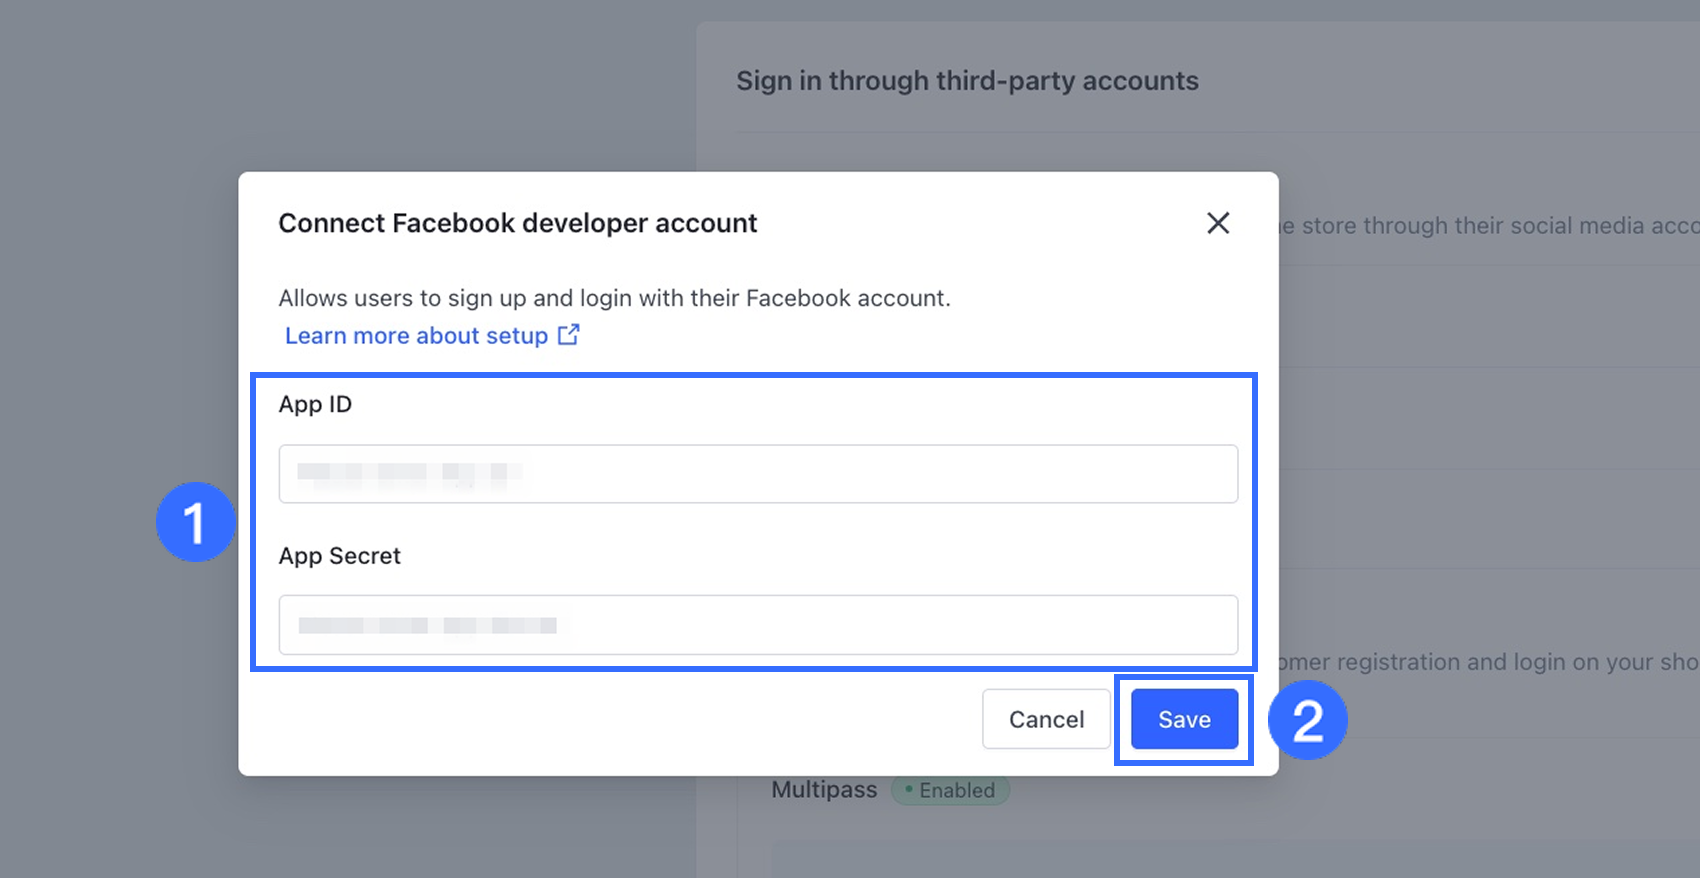
Task: Click the blurred App ID value text
Action: (408, 473)
